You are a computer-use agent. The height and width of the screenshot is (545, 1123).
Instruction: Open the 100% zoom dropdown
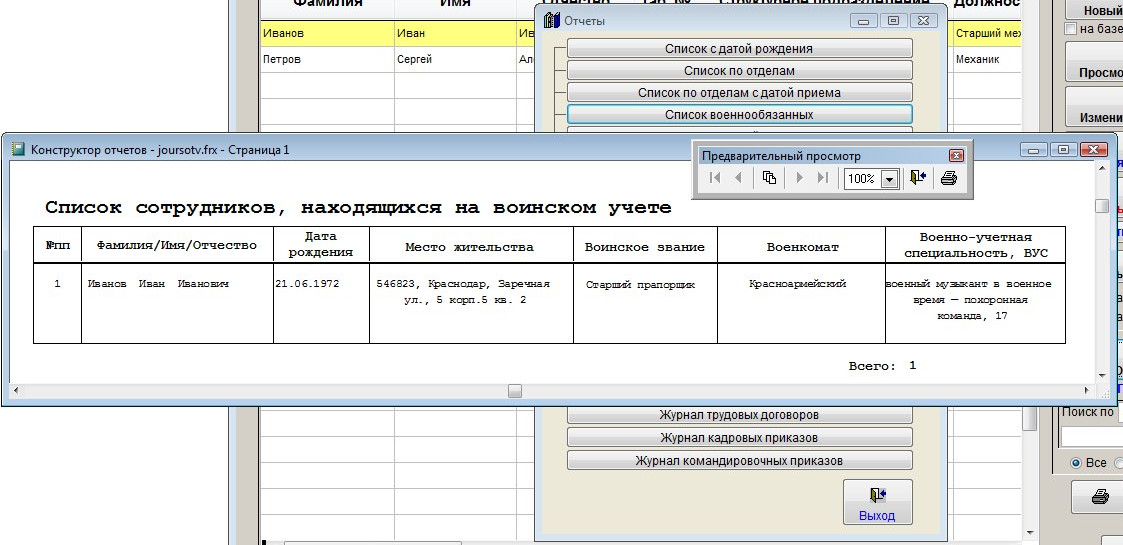coord(889,179)
